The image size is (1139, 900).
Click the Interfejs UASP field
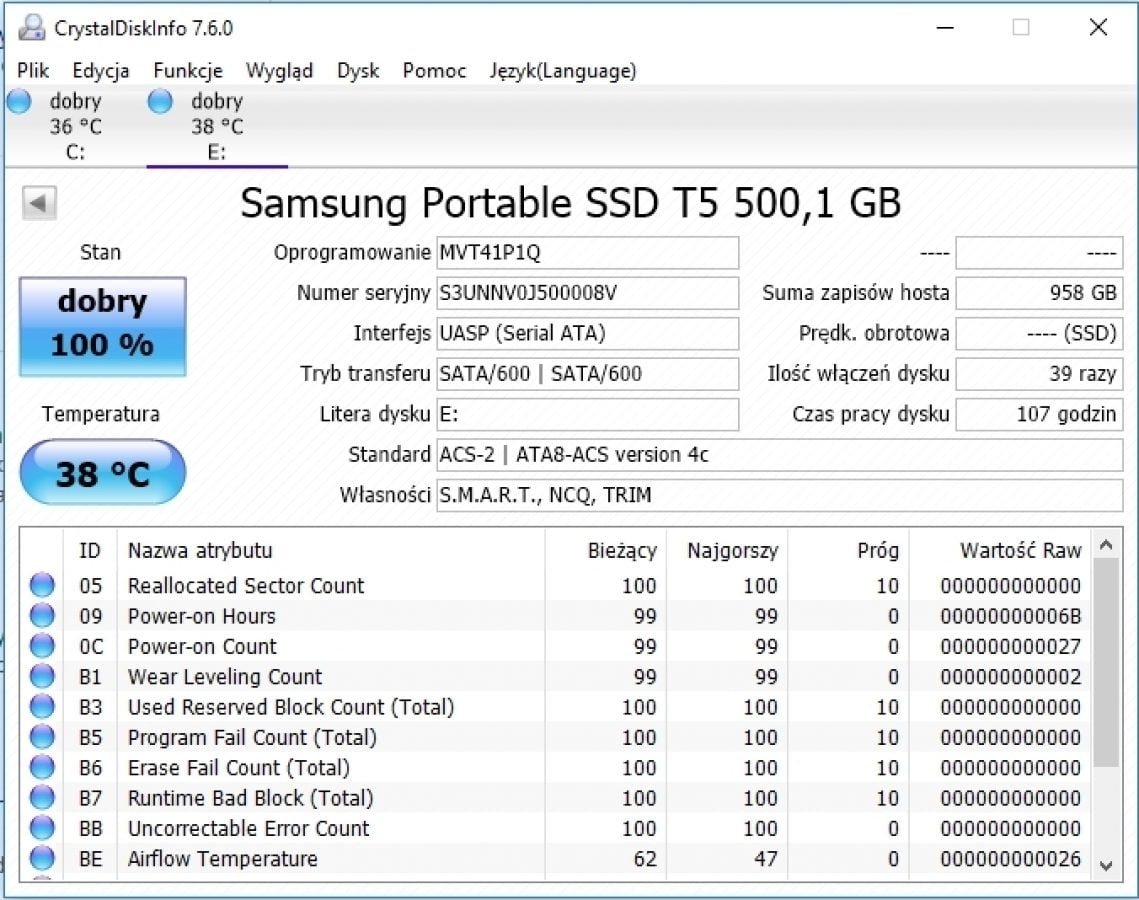(588, 333)
